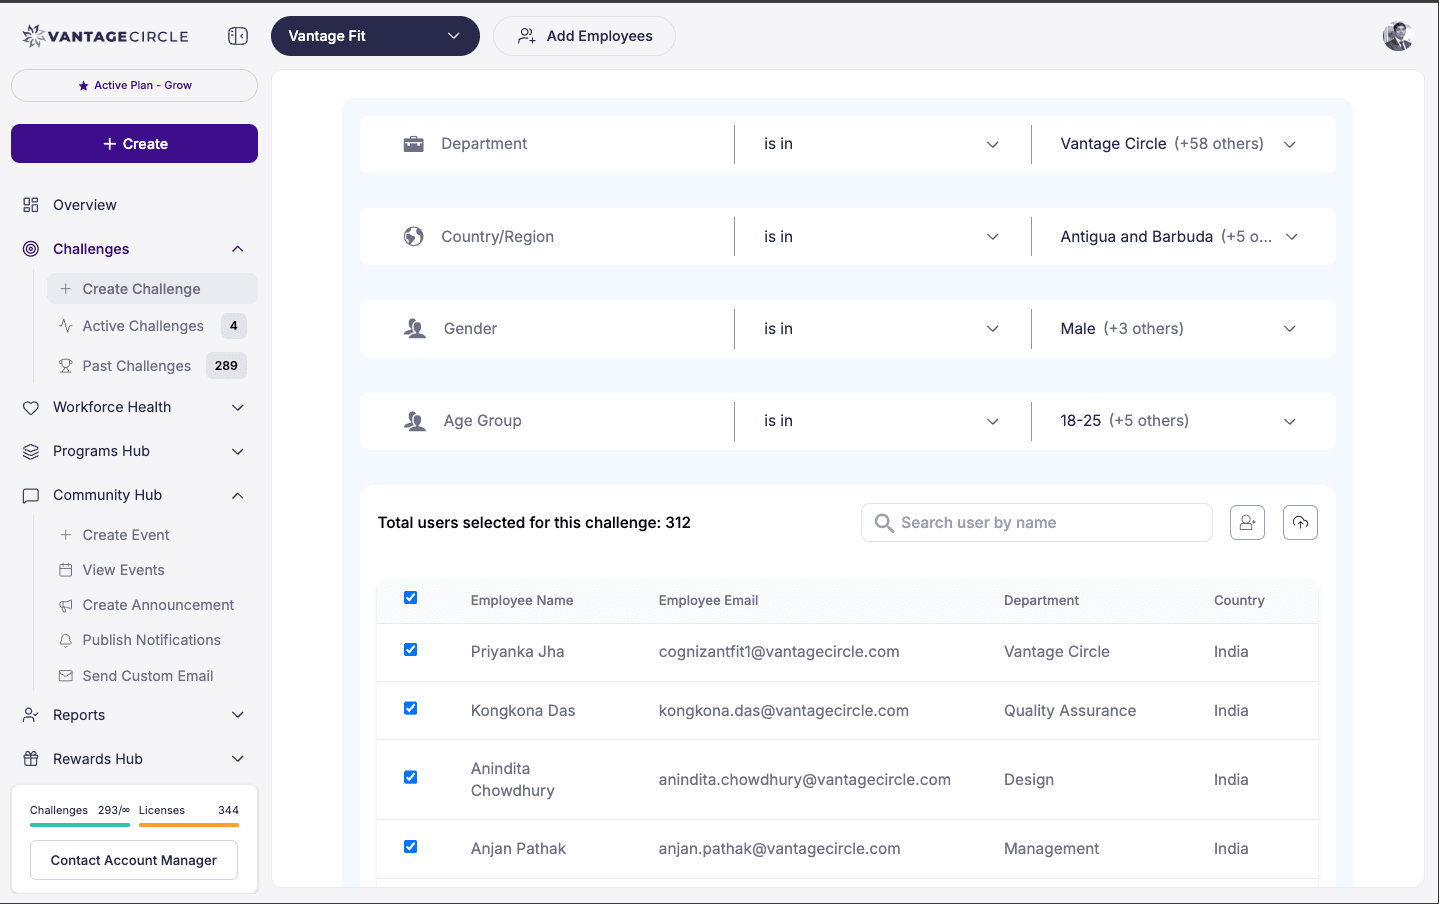Viewport: 1439px width, 904px height.
Task: Open the Antigua and Barbuda country values dropdown
Action: coord(1178,237)
